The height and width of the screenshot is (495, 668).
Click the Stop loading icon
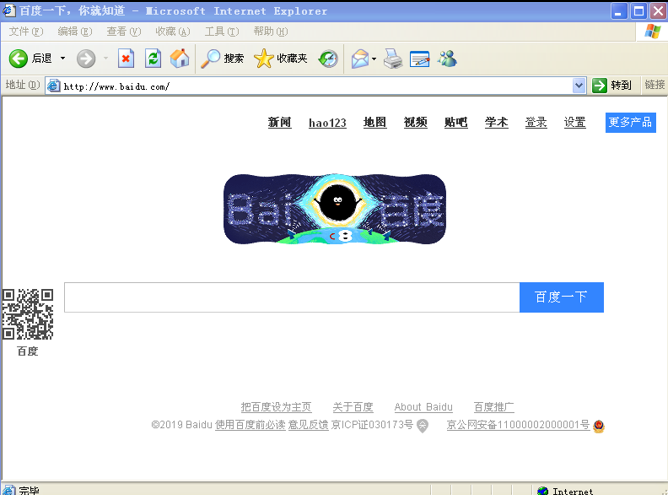tap(126, 58)
